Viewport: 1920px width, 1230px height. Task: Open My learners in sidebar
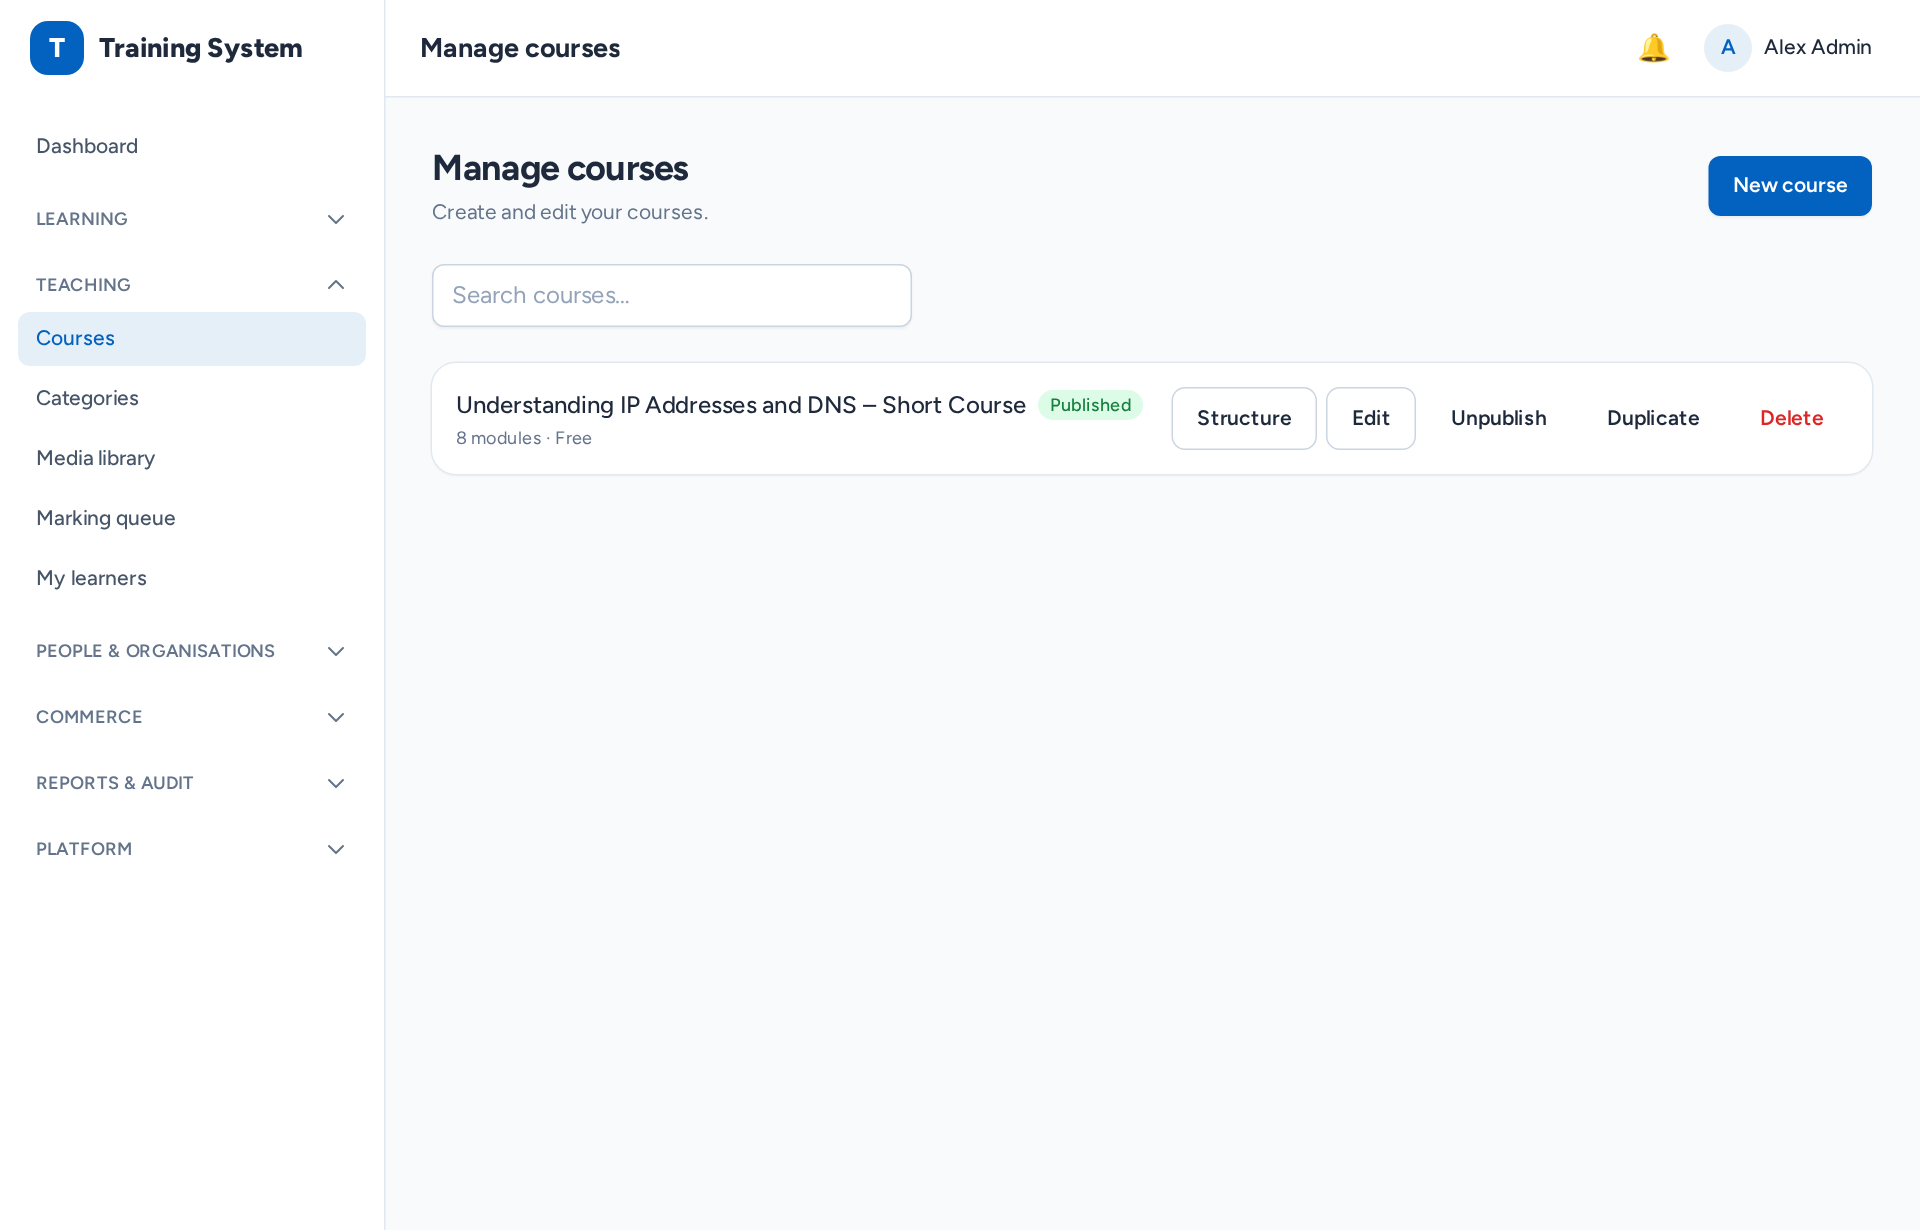[191, 578]
